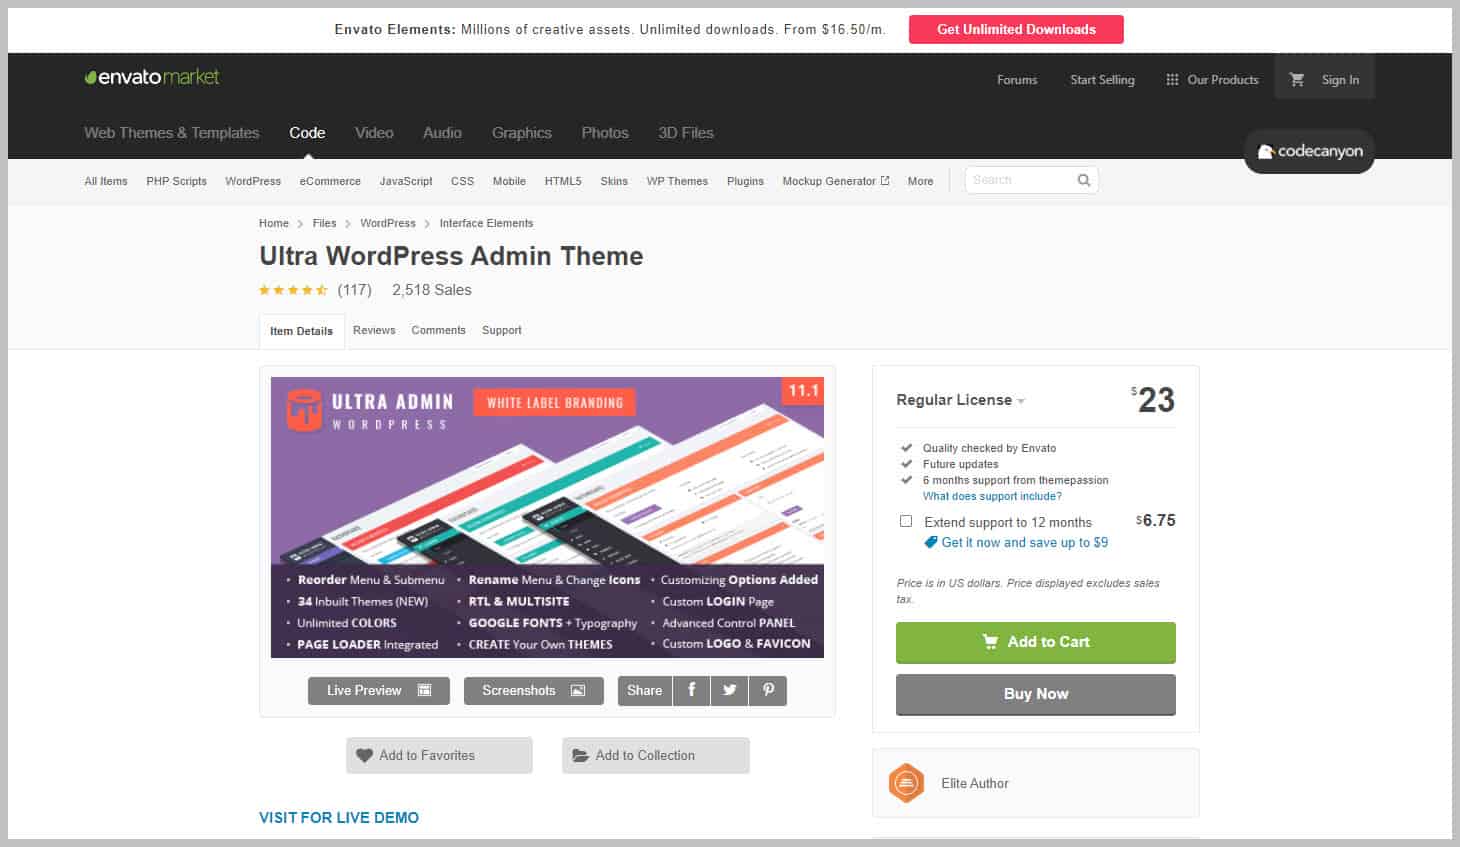Click the Buy Now button
The width and height of the screenshot is (1460, 847).
click(1036, 694)
